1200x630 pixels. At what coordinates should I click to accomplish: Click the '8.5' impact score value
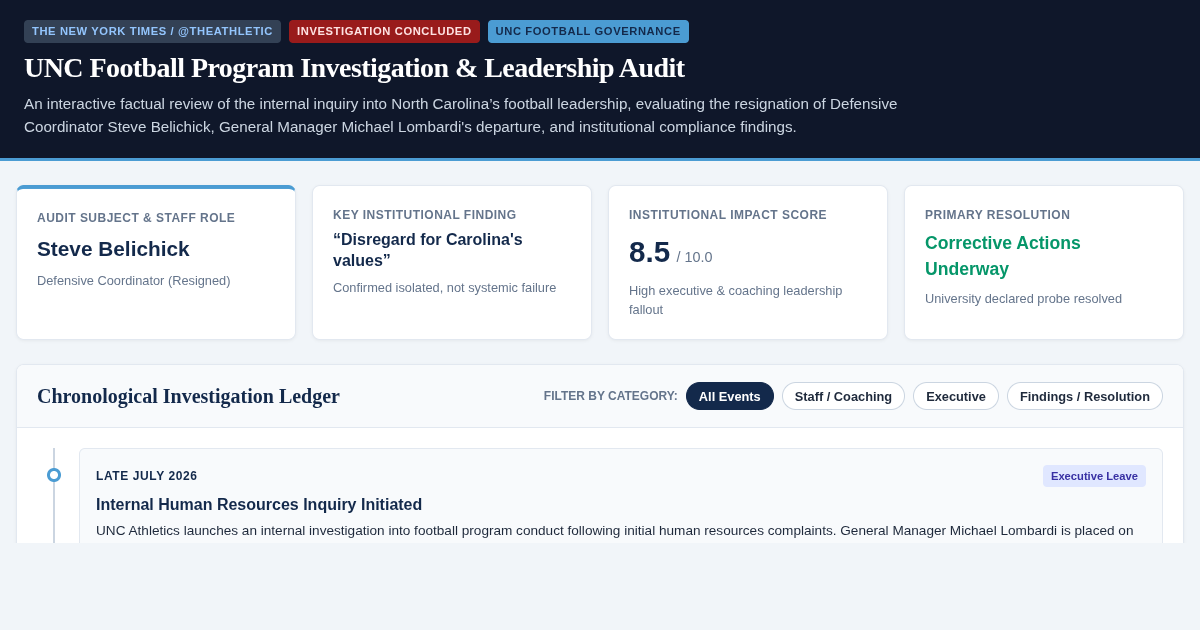point(649,252)
